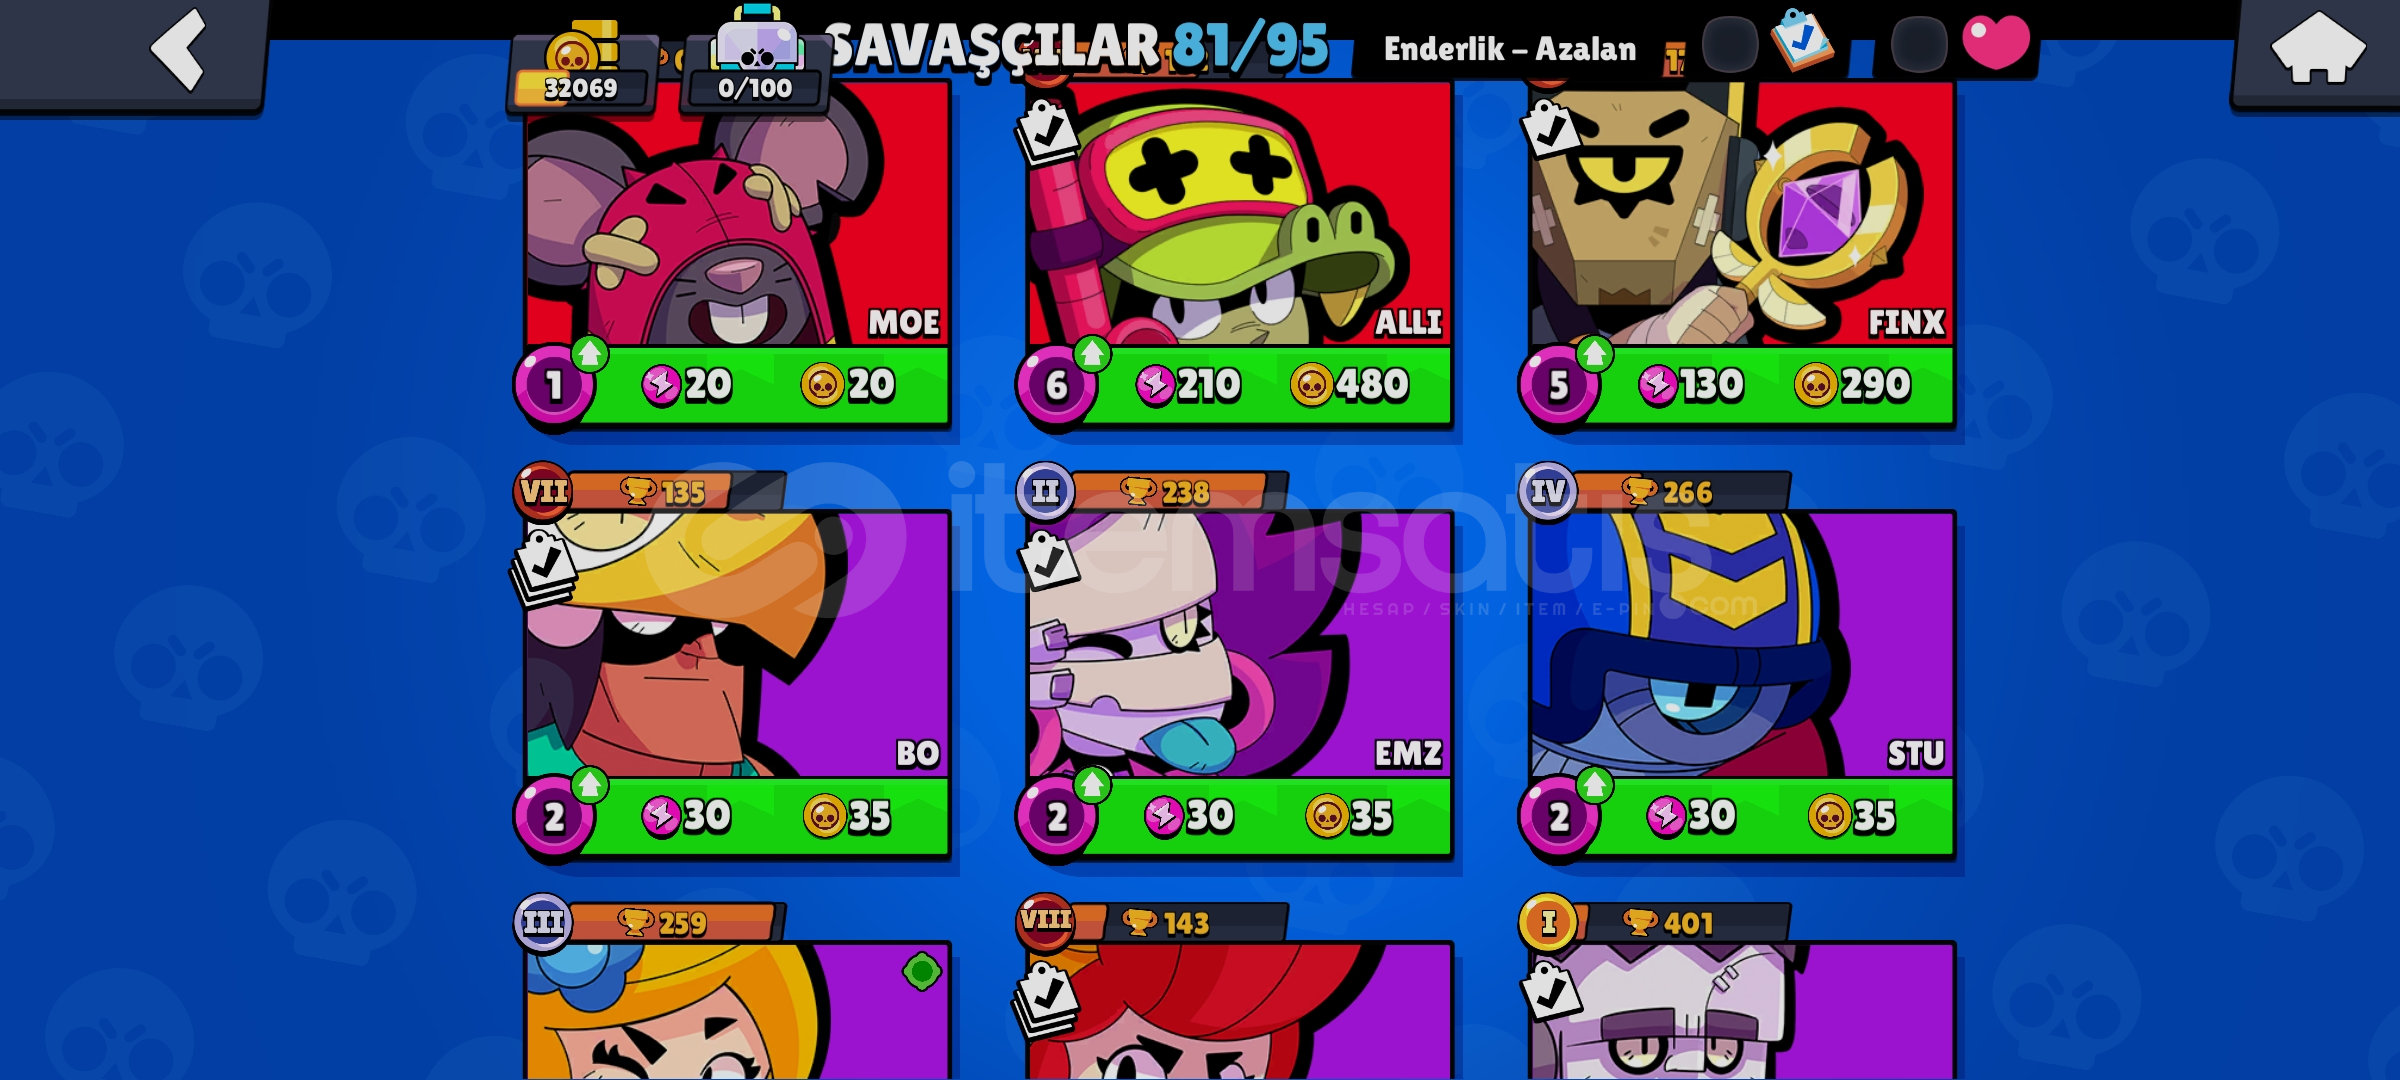Open the 0/100 credits box icon
This screenshot has width=2400, height=1080.
756,62
